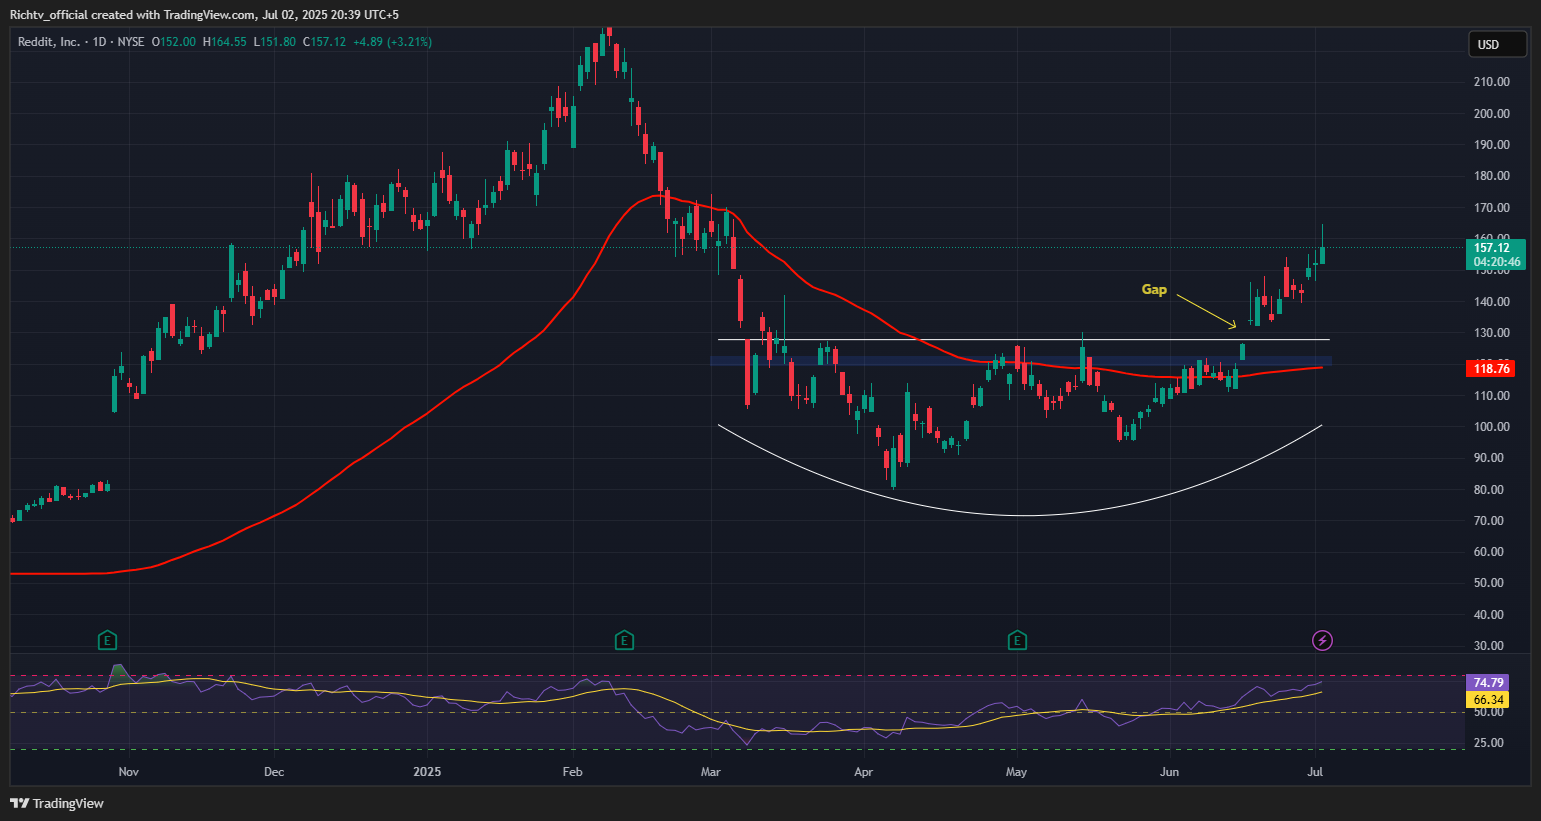Click the 2025 label on time axis
The image size is (1541, 821).
(427, 772)
